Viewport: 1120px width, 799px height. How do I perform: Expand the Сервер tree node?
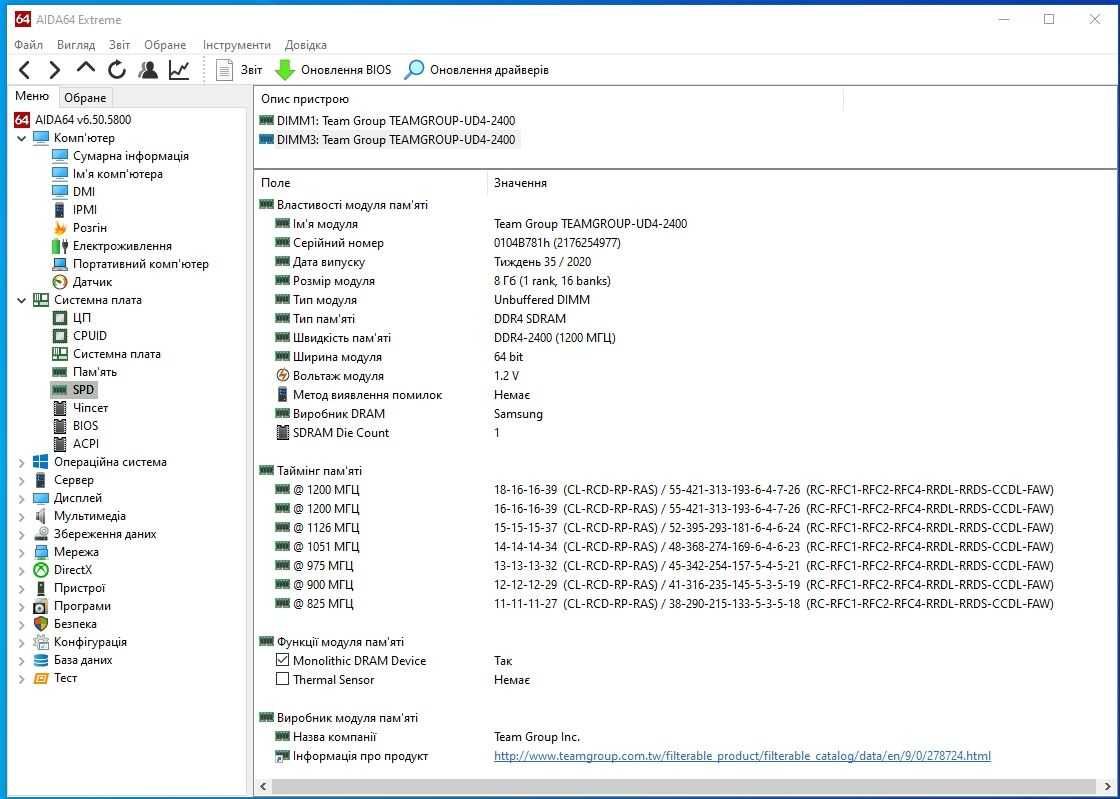21,480
